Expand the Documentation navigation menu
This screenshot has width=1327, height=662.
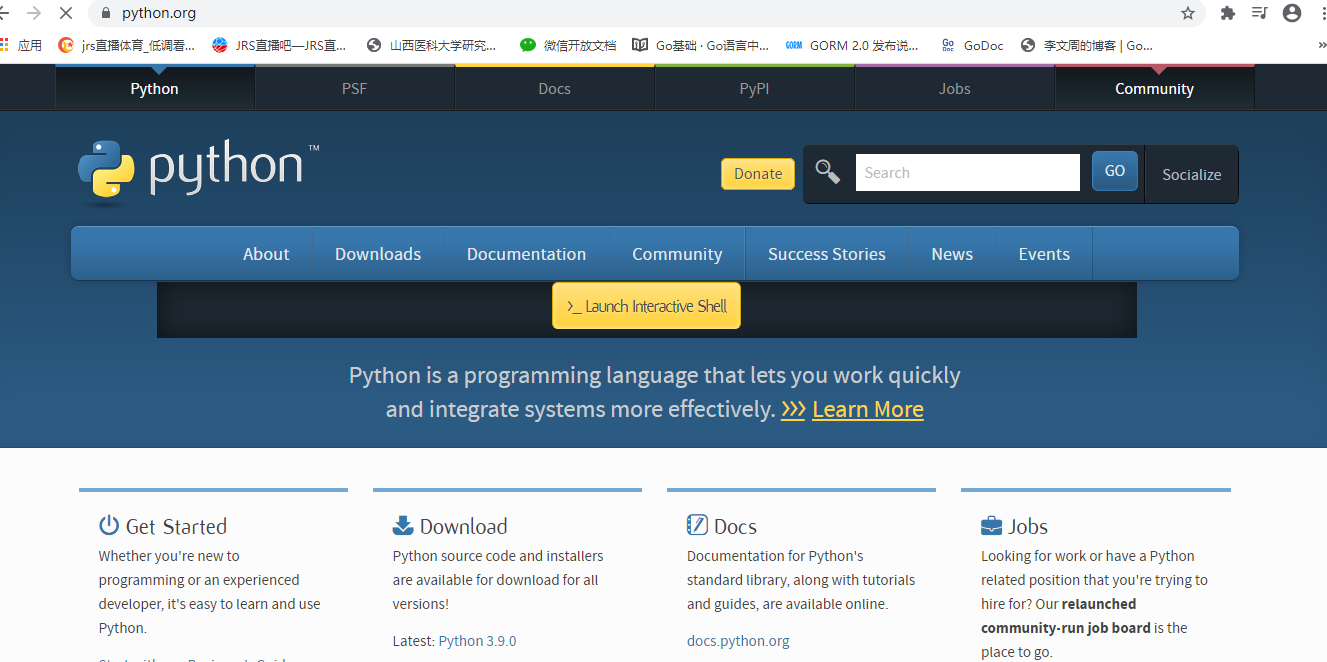(x=526, y=254)
